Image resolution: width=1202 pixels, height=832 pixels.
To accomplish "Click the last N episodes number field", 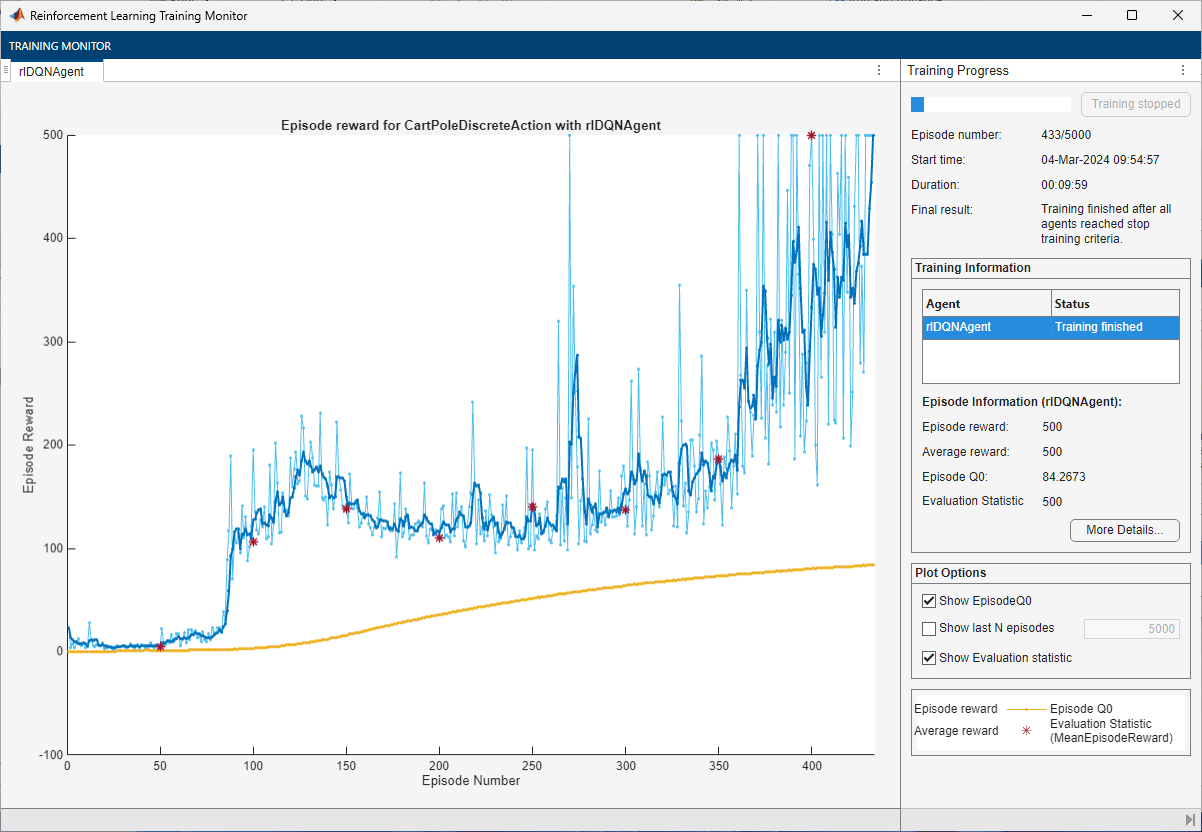I will tap(1131, 629).
